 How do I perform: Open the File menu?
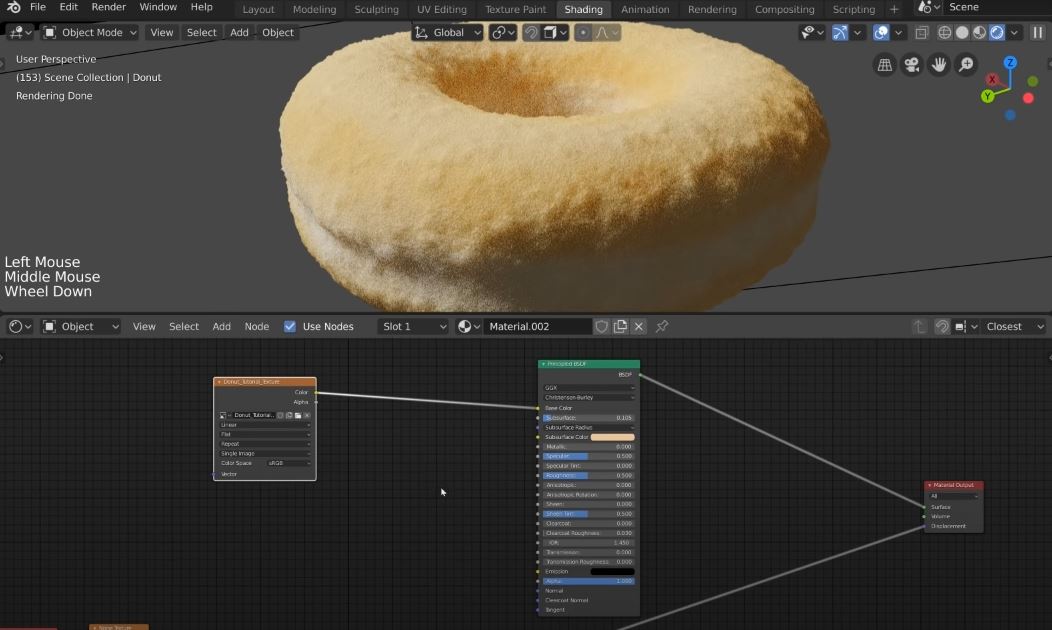38,7
